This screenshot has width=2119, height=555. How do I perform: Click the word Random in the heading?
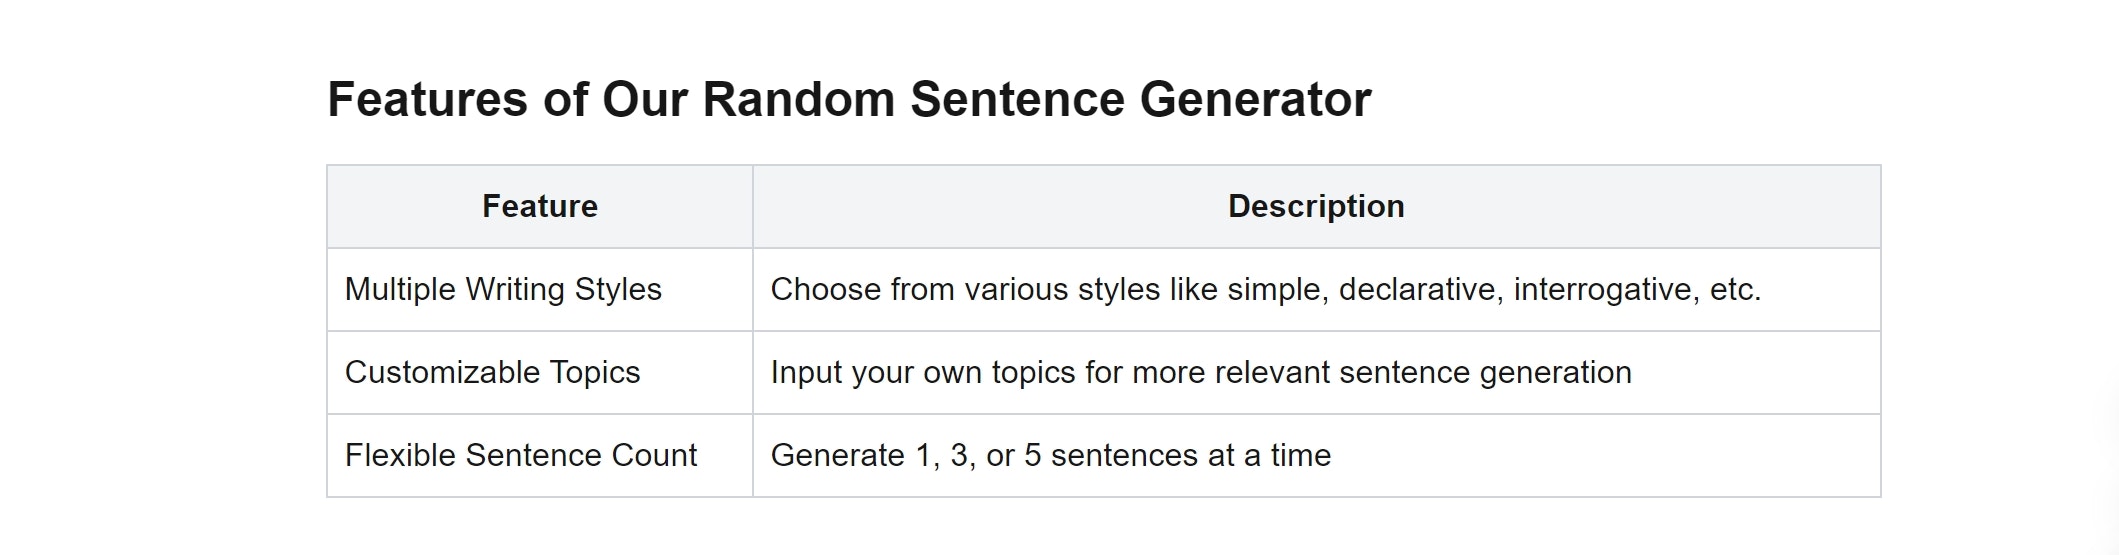point(798,100)
